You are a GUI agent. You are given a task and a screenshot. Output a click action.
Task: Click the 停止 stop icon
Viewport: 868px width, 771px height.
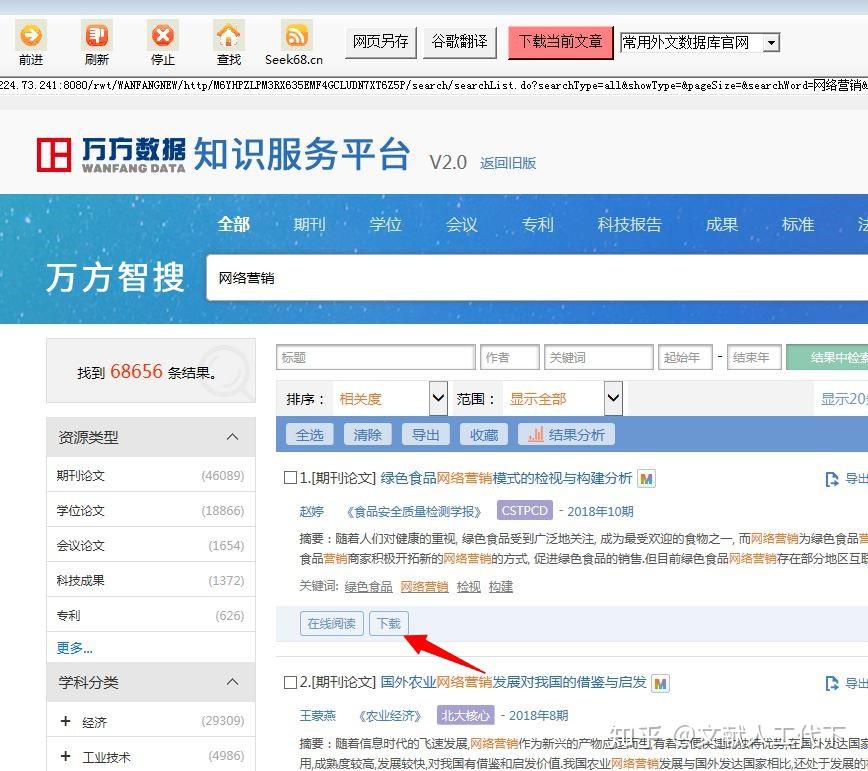coord(163,35)
